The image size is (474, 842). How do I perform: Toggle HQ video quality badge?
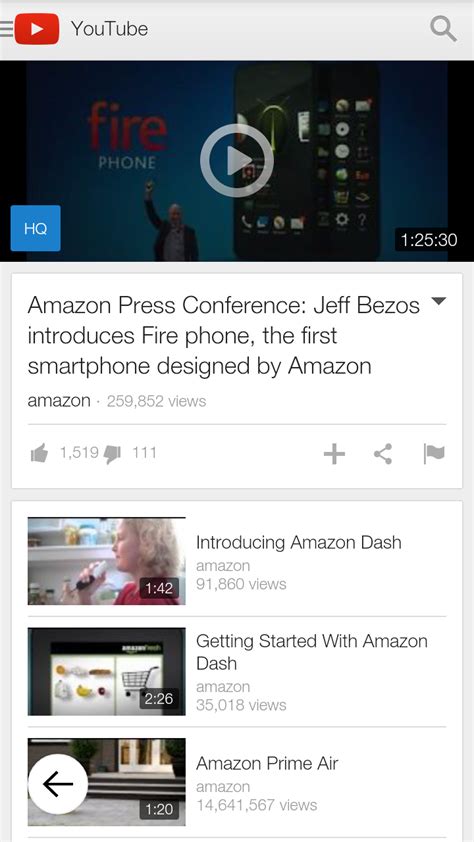pos(35,228)
